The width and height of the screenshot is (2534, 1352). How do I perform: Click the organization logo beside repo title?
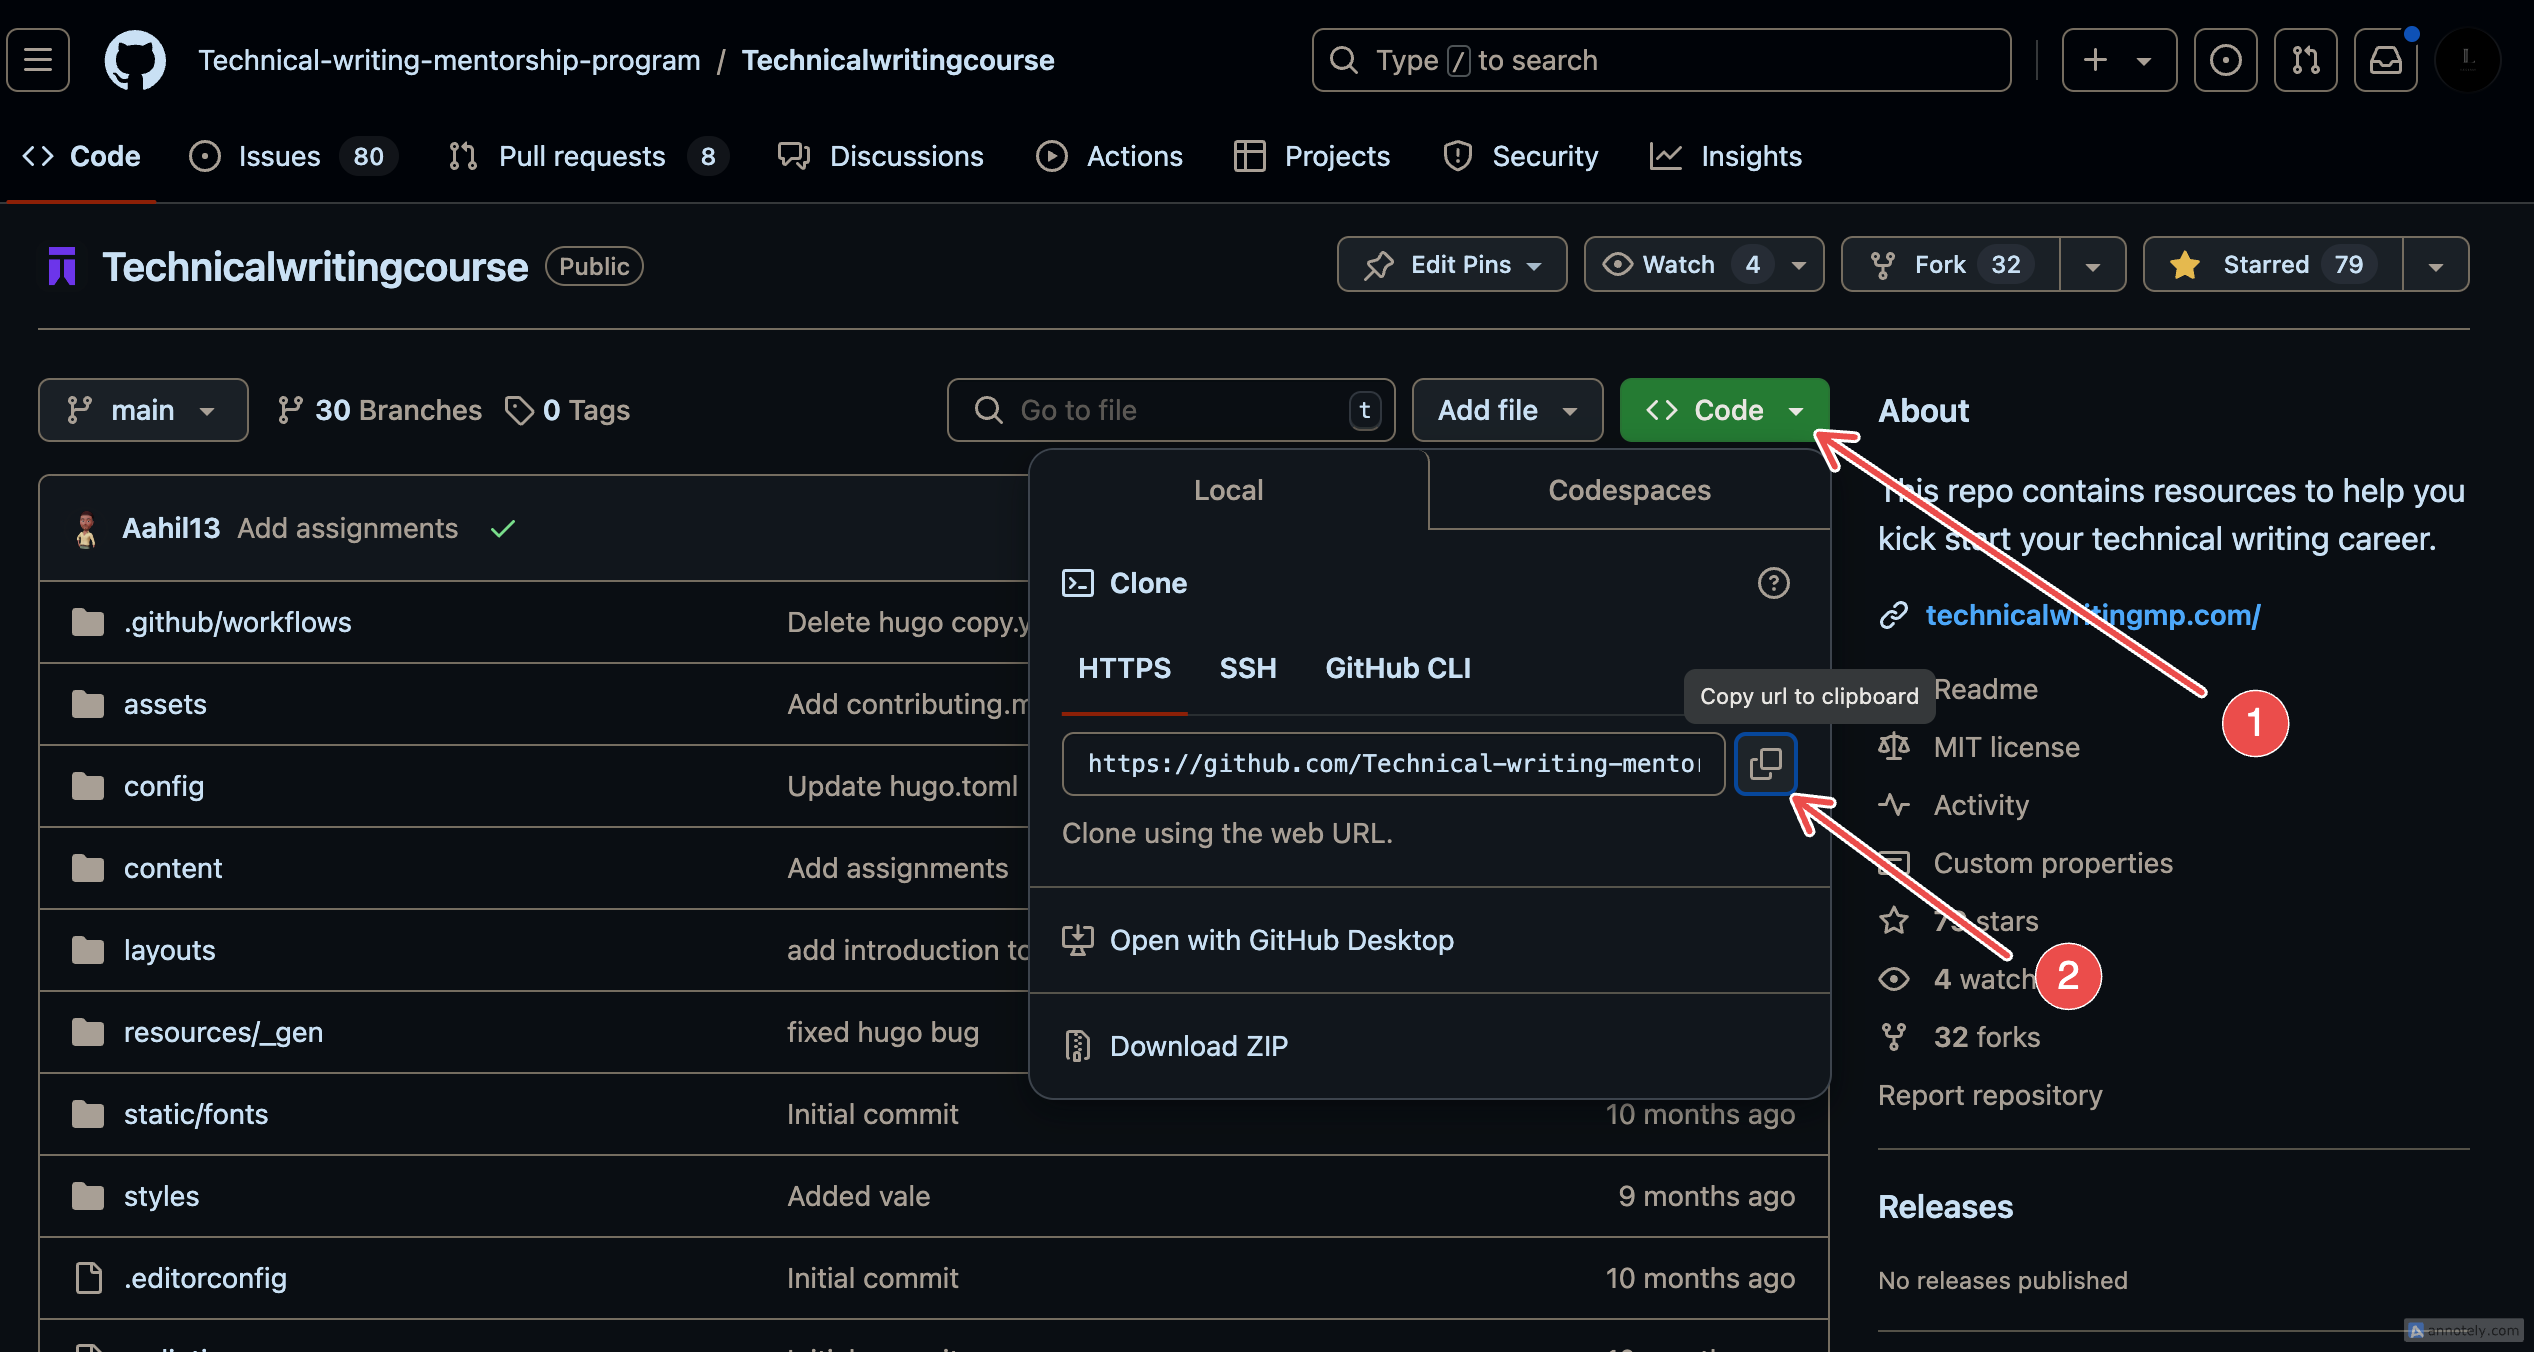62,266
